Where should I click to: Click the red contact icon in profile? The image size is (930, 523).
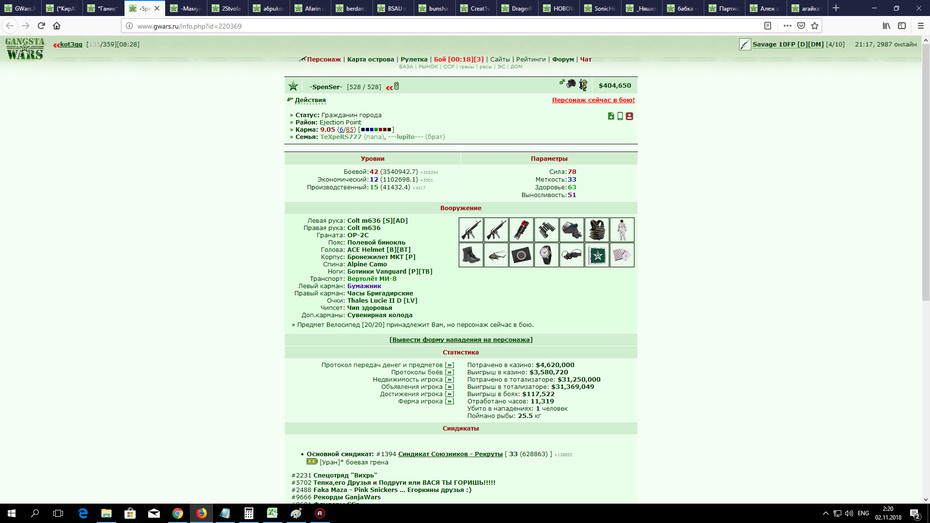click(629, 116)
